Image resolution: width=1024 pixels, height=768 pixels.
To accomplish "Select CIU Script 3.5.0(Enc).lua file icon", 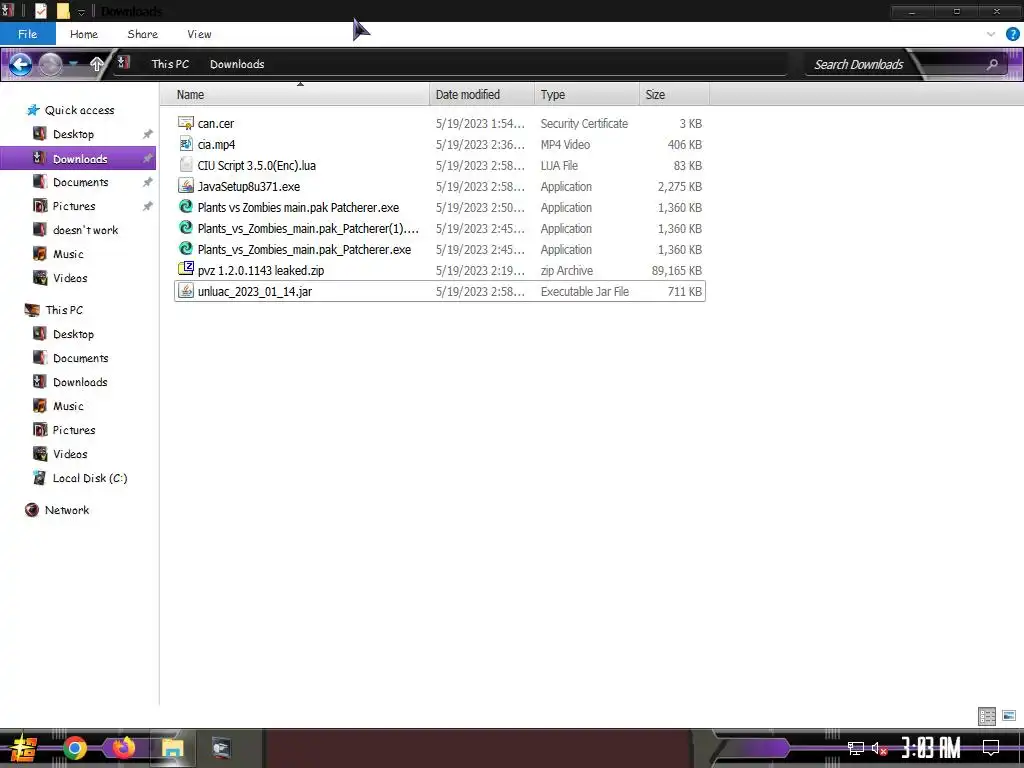I will 185,165.
